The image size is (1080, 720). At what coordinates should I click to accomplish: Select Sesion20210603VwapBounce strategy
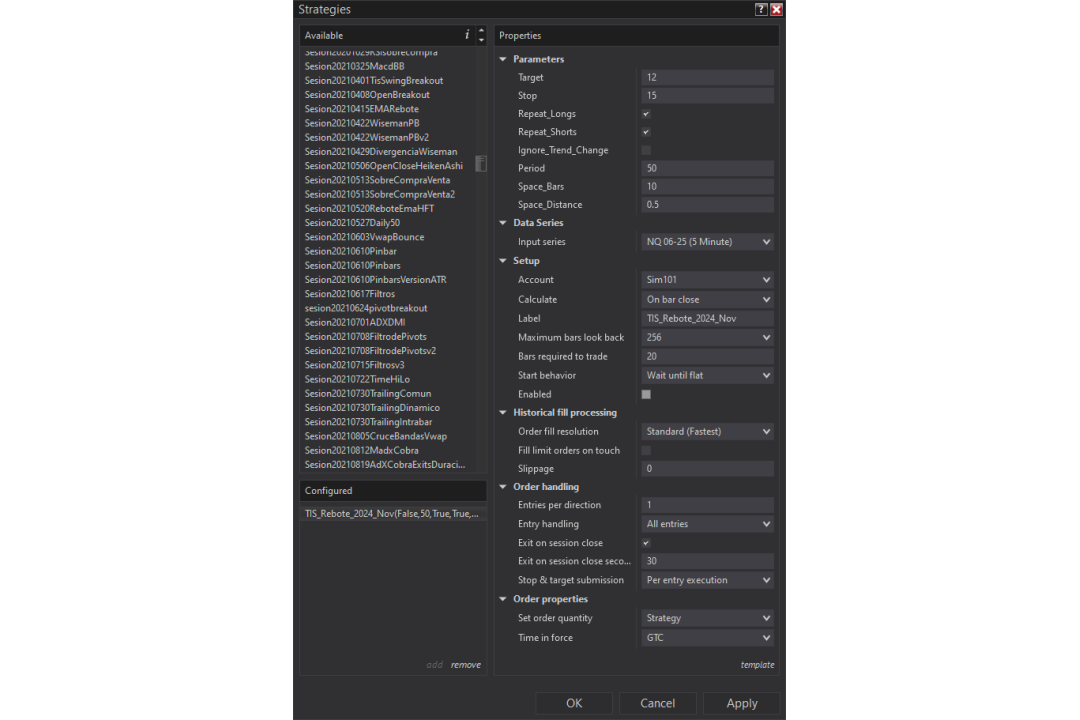click(364, 237)
